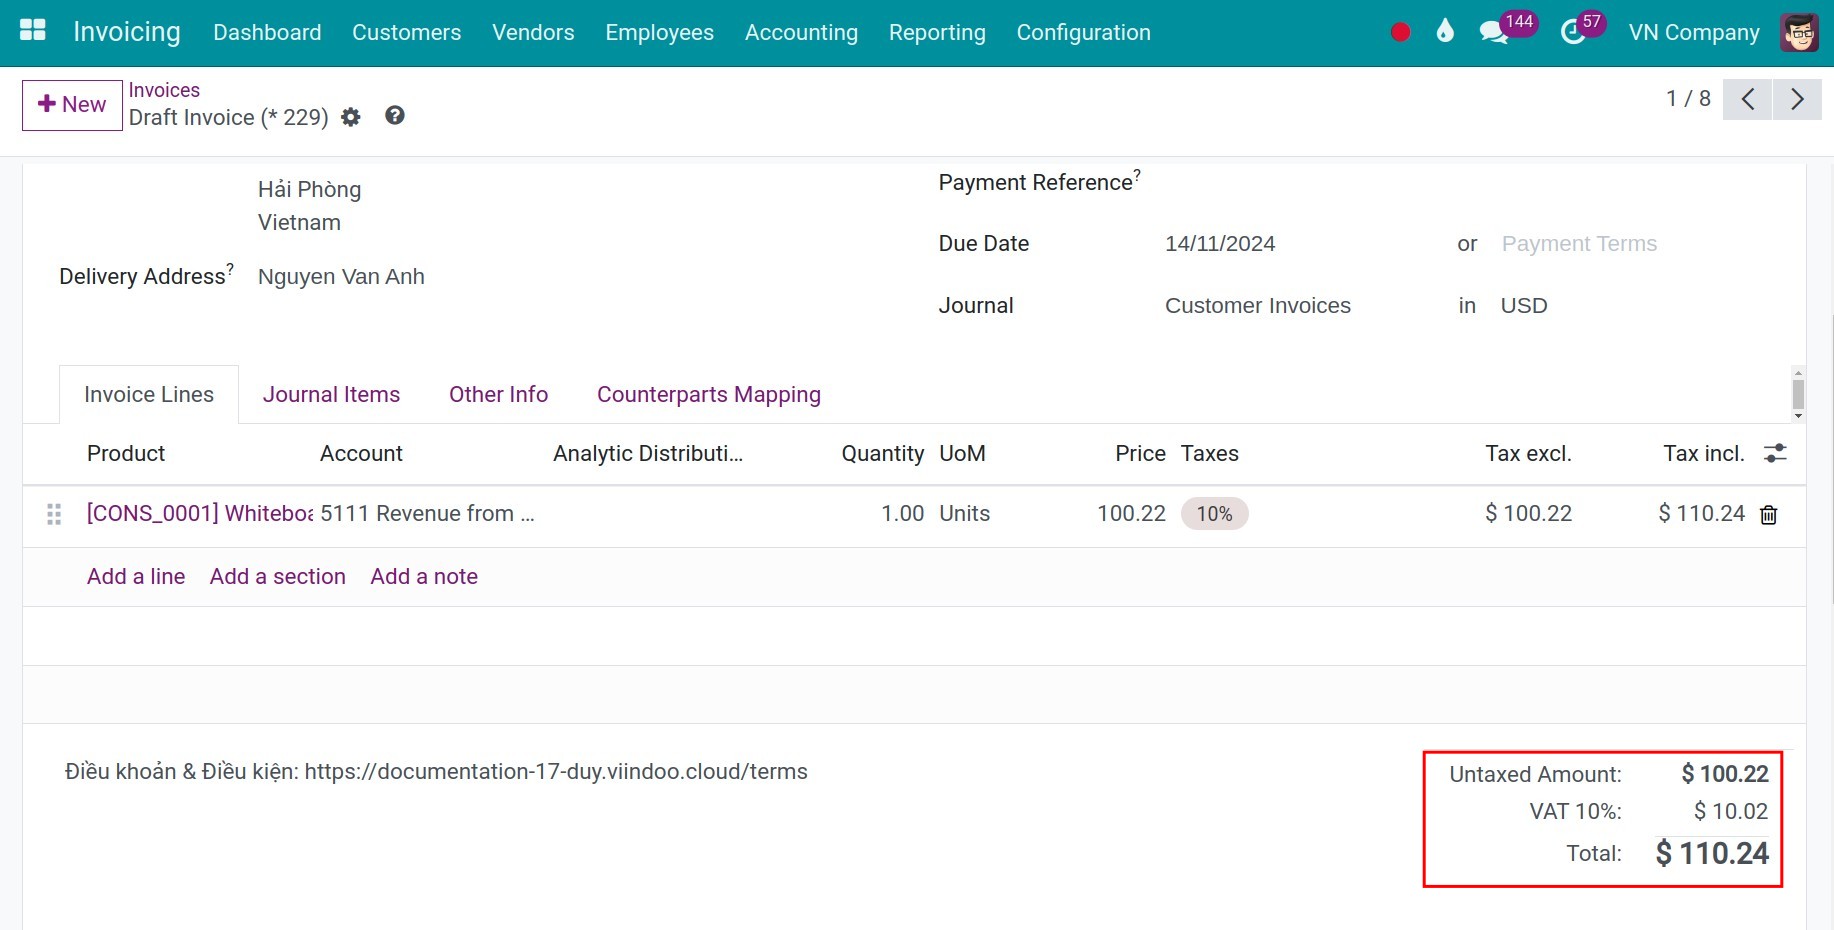Open [CONS_0001] Whiteboard product link
This screenshot has height=930, width=1834.
(x=199, y=514)
